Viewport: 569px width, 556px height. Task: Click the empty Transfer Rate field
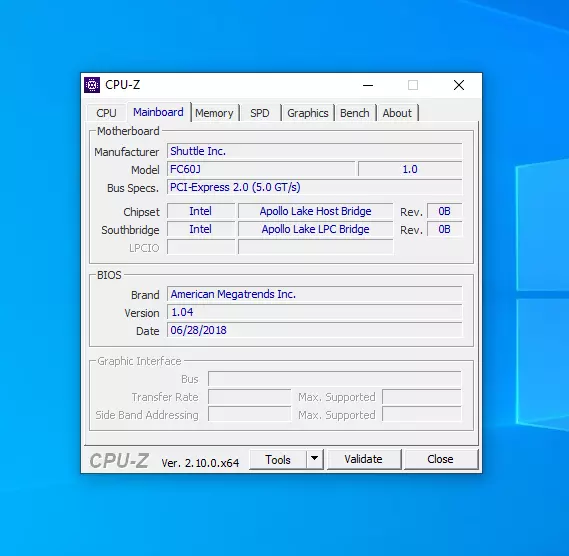(249, 397)
